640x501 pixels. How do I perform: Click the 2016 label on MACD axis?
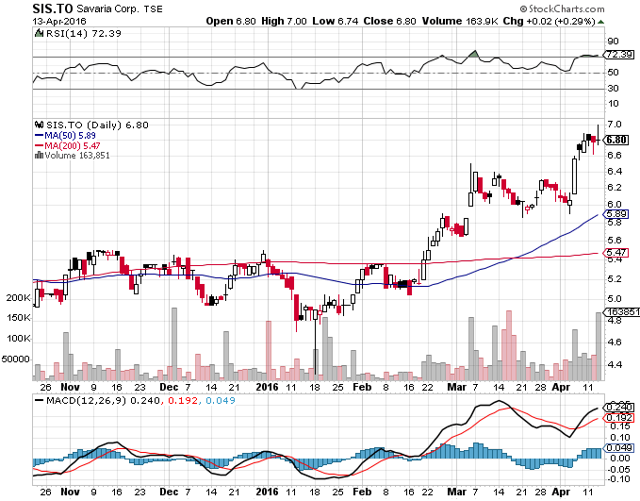tap(267, 492)
